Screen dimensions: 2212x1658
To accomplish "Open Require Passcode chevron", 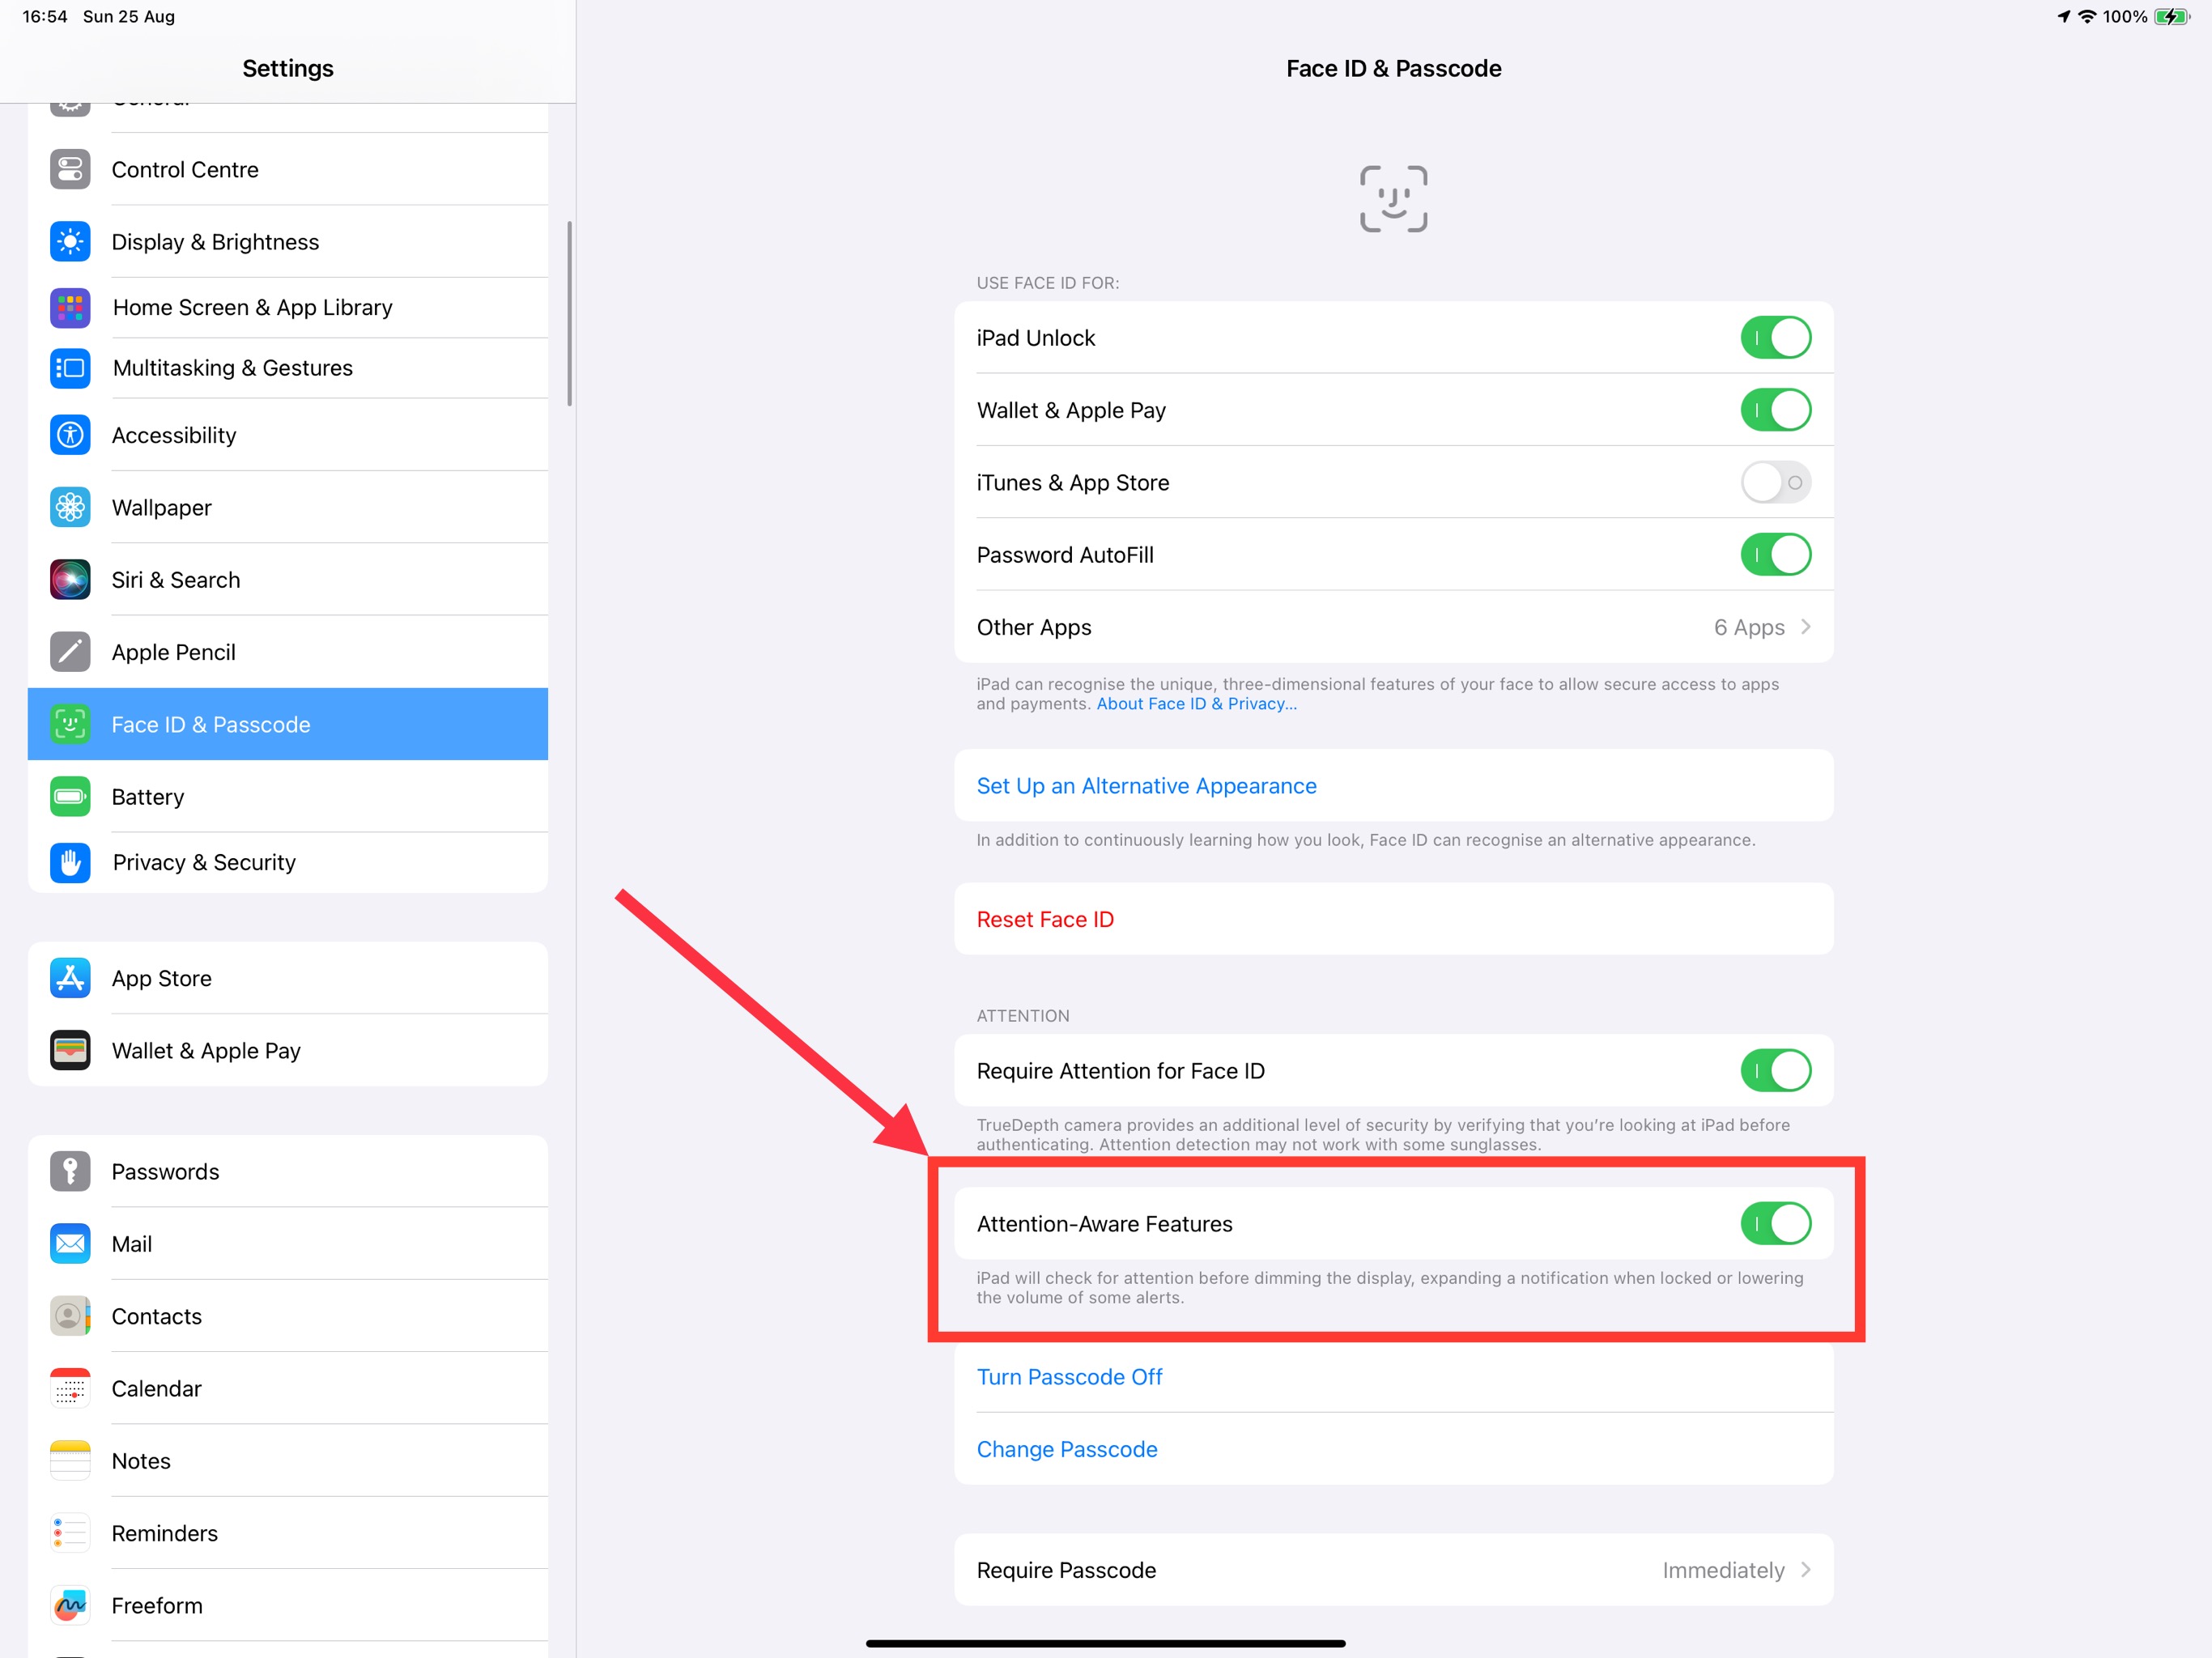I will (1805, 1570).
